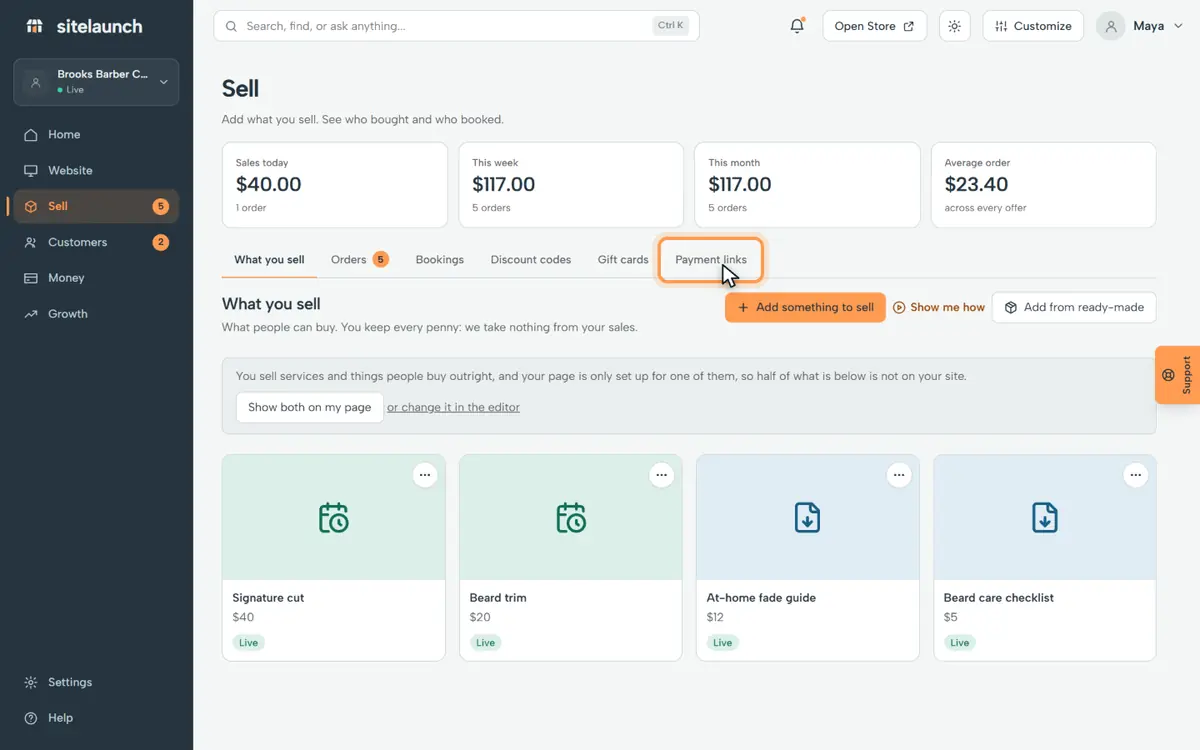Click the Signature cut title
The height and width of the screenshot is (750, 1200).
pos(268,597)
